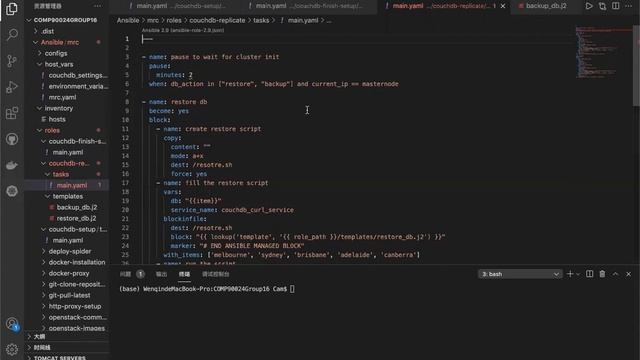
Task: Click into the terminal prompt line
Action: coord(207,289)
